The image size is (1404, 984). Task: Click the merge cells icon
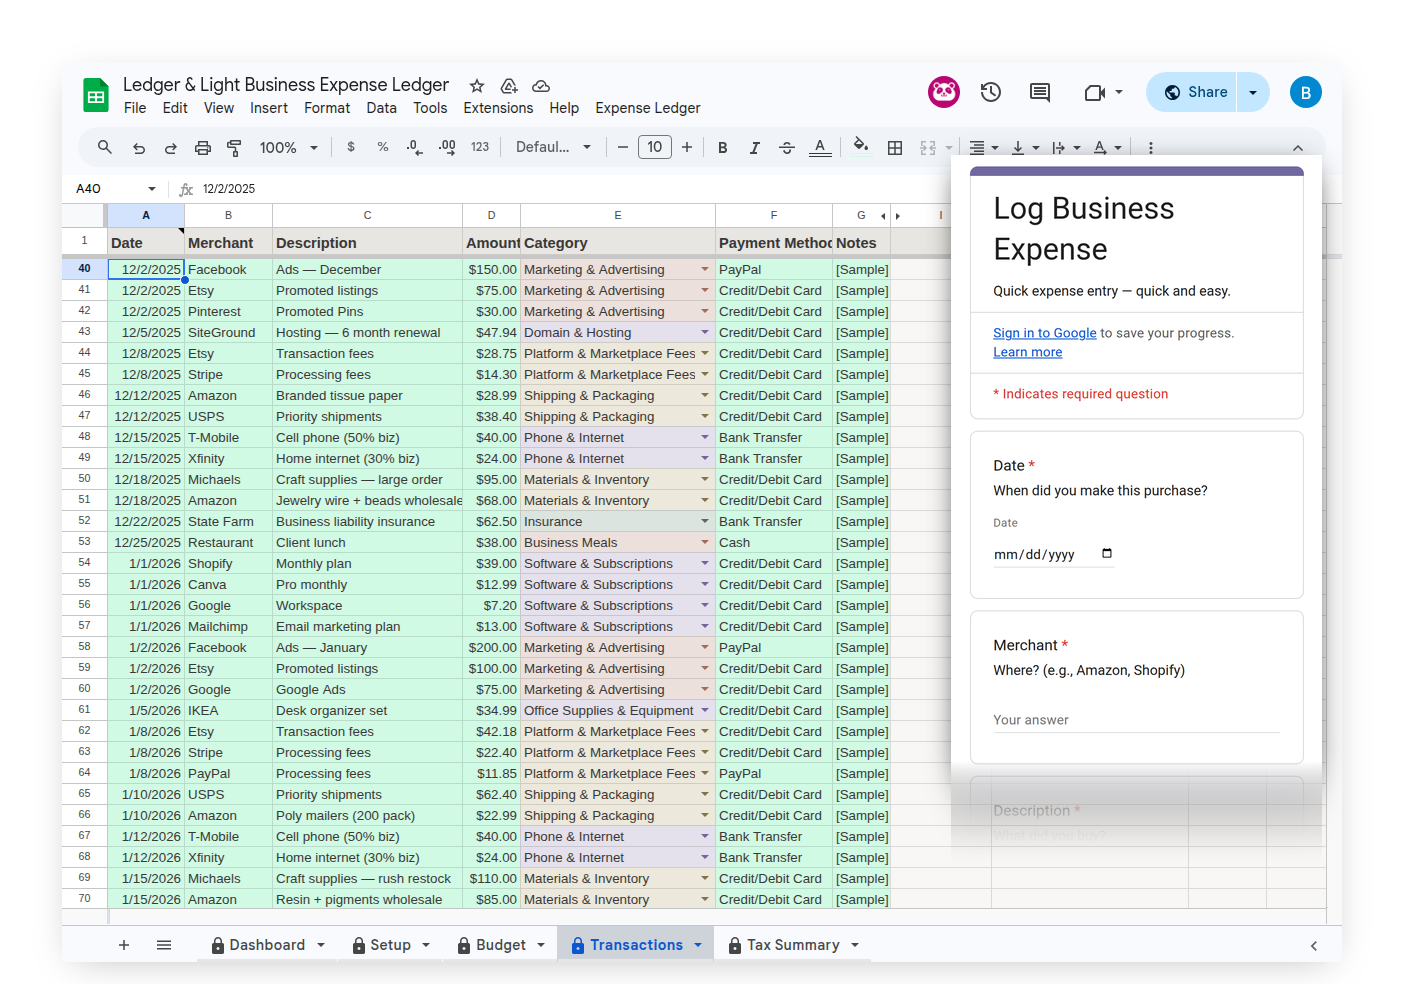(x=928, y=148)
